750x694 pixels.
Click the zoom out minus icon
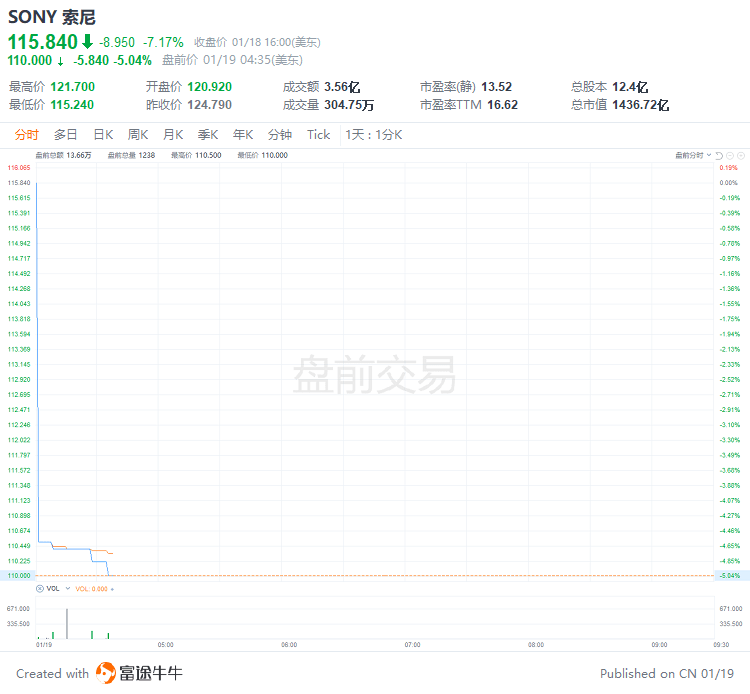pos(730,155)
